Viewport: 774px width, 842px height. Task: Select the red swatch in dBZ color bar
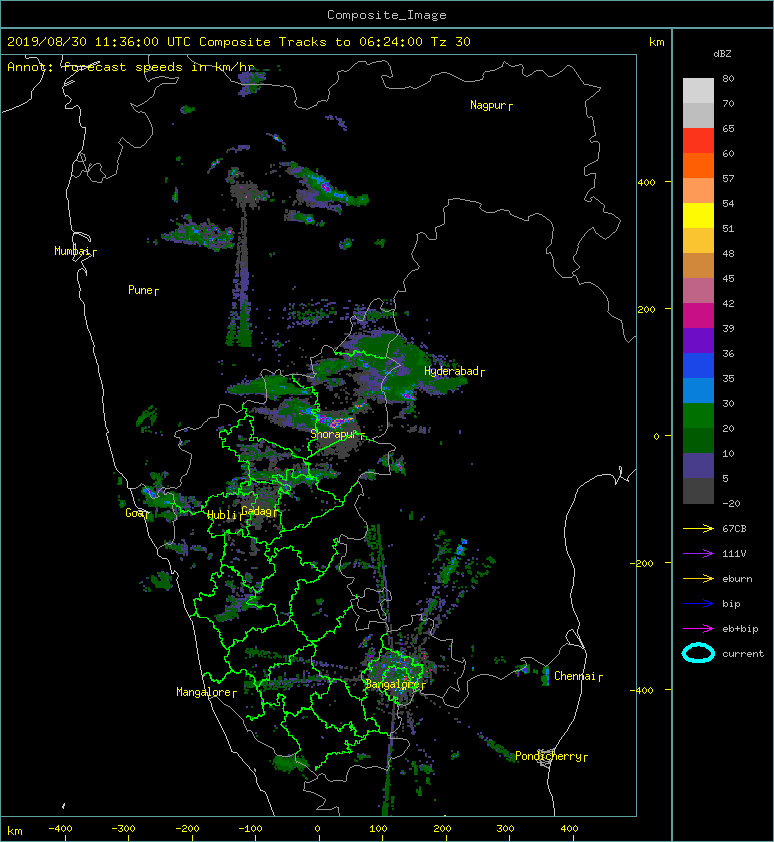click(x=698, y=141)
